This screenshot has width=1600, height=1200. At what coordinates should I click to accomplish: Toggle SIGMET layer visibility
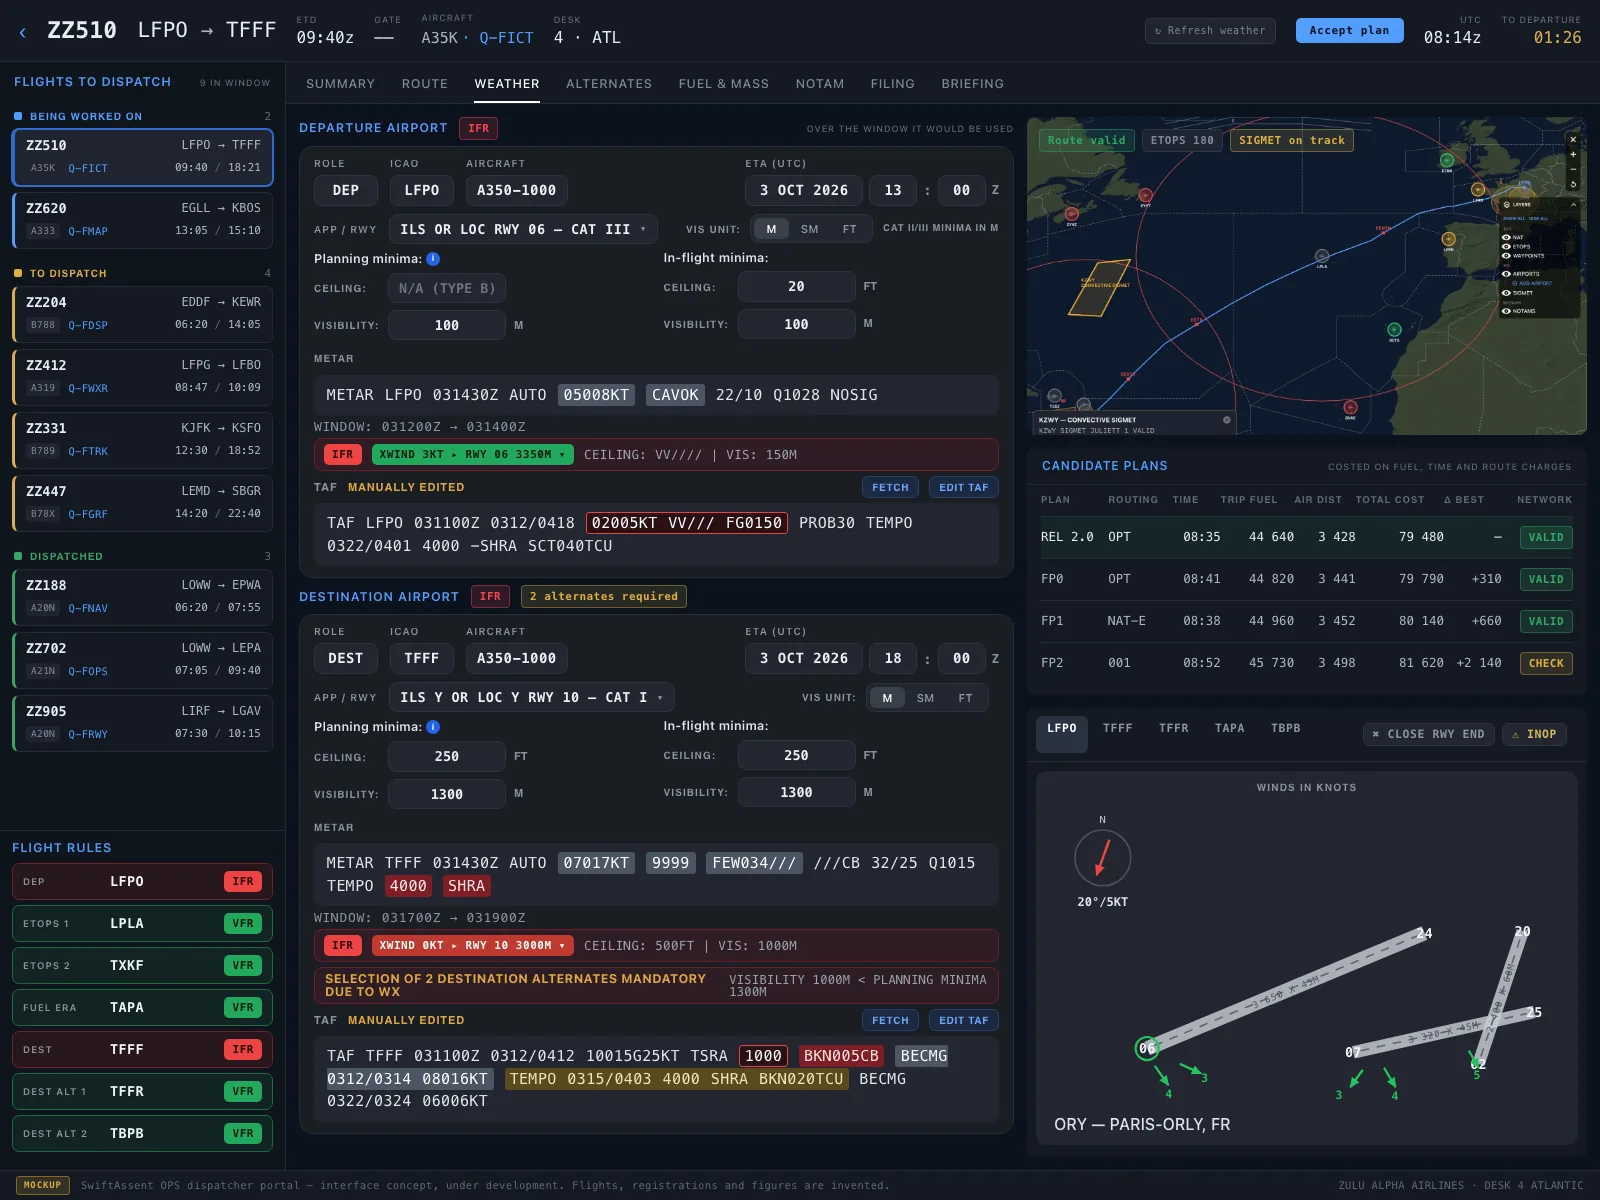1506,293
